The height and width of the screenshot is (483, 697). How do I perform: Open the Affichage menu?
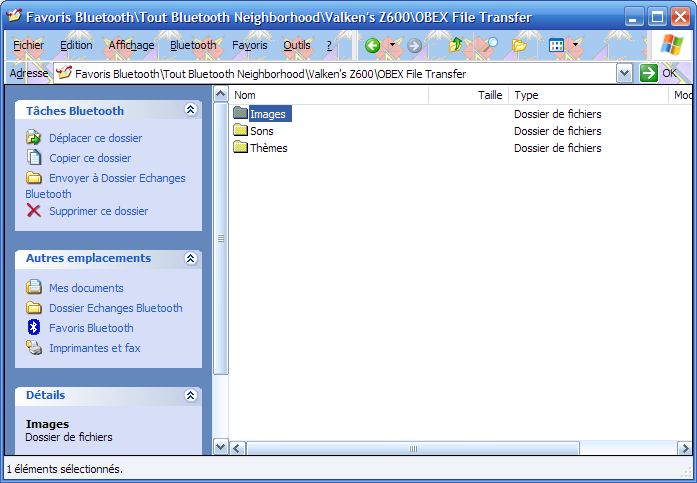click(x=131, y=45)
